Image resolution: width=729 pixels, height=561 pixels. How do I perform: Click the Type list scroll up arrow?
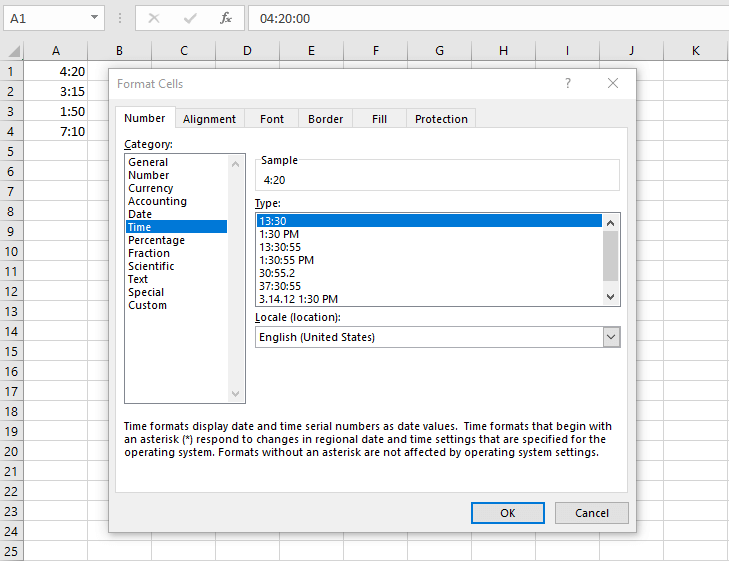pyautogui.click(x=610, y=223)
